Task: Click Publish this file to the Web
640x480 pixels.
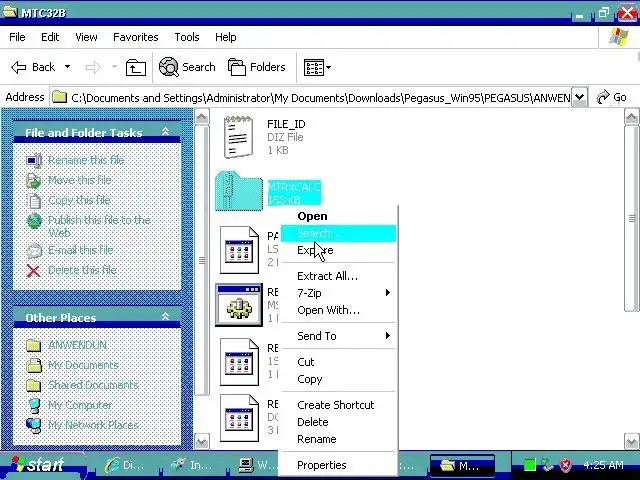Action: [x=99, y=226]
